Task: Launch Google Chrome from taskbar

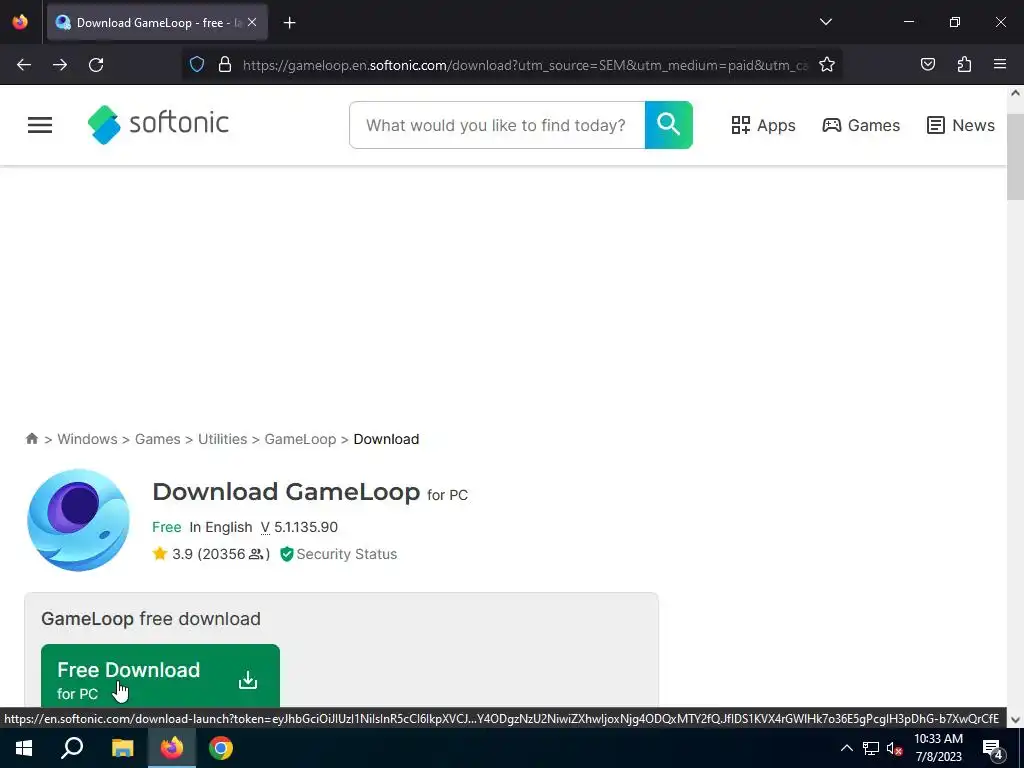Action: (x=221, y=748)
